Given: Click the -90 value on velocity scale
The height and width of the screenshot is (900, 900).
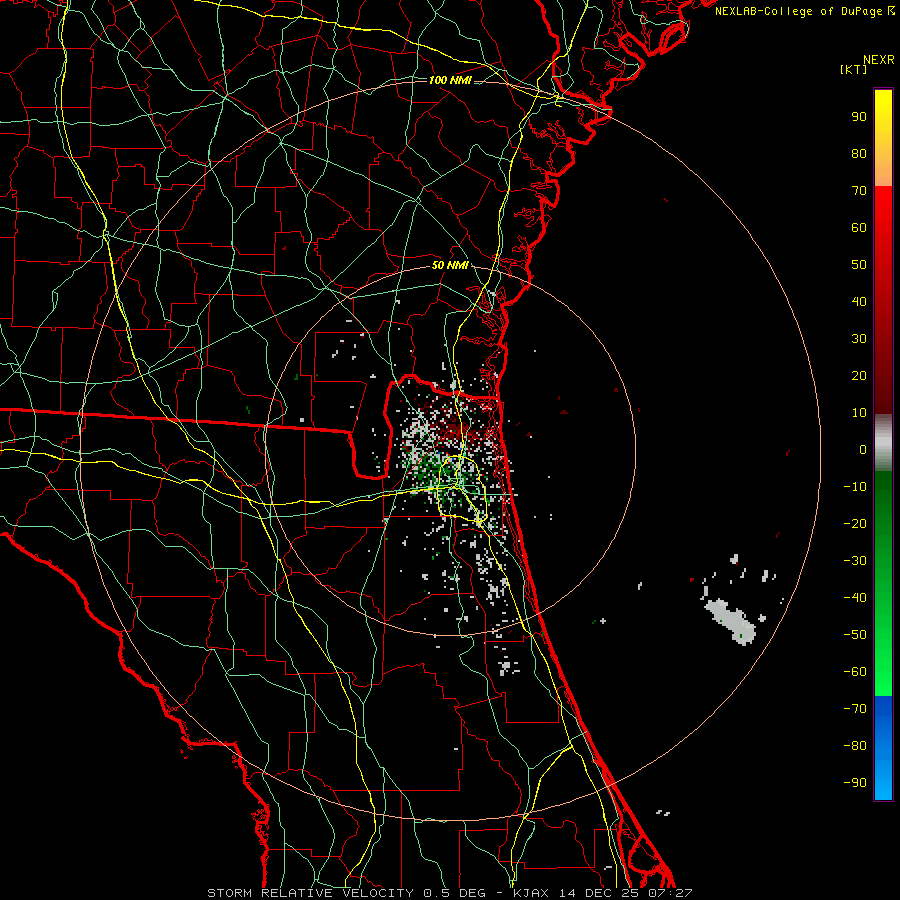Looking at the screenshot, I should [855, 782].
